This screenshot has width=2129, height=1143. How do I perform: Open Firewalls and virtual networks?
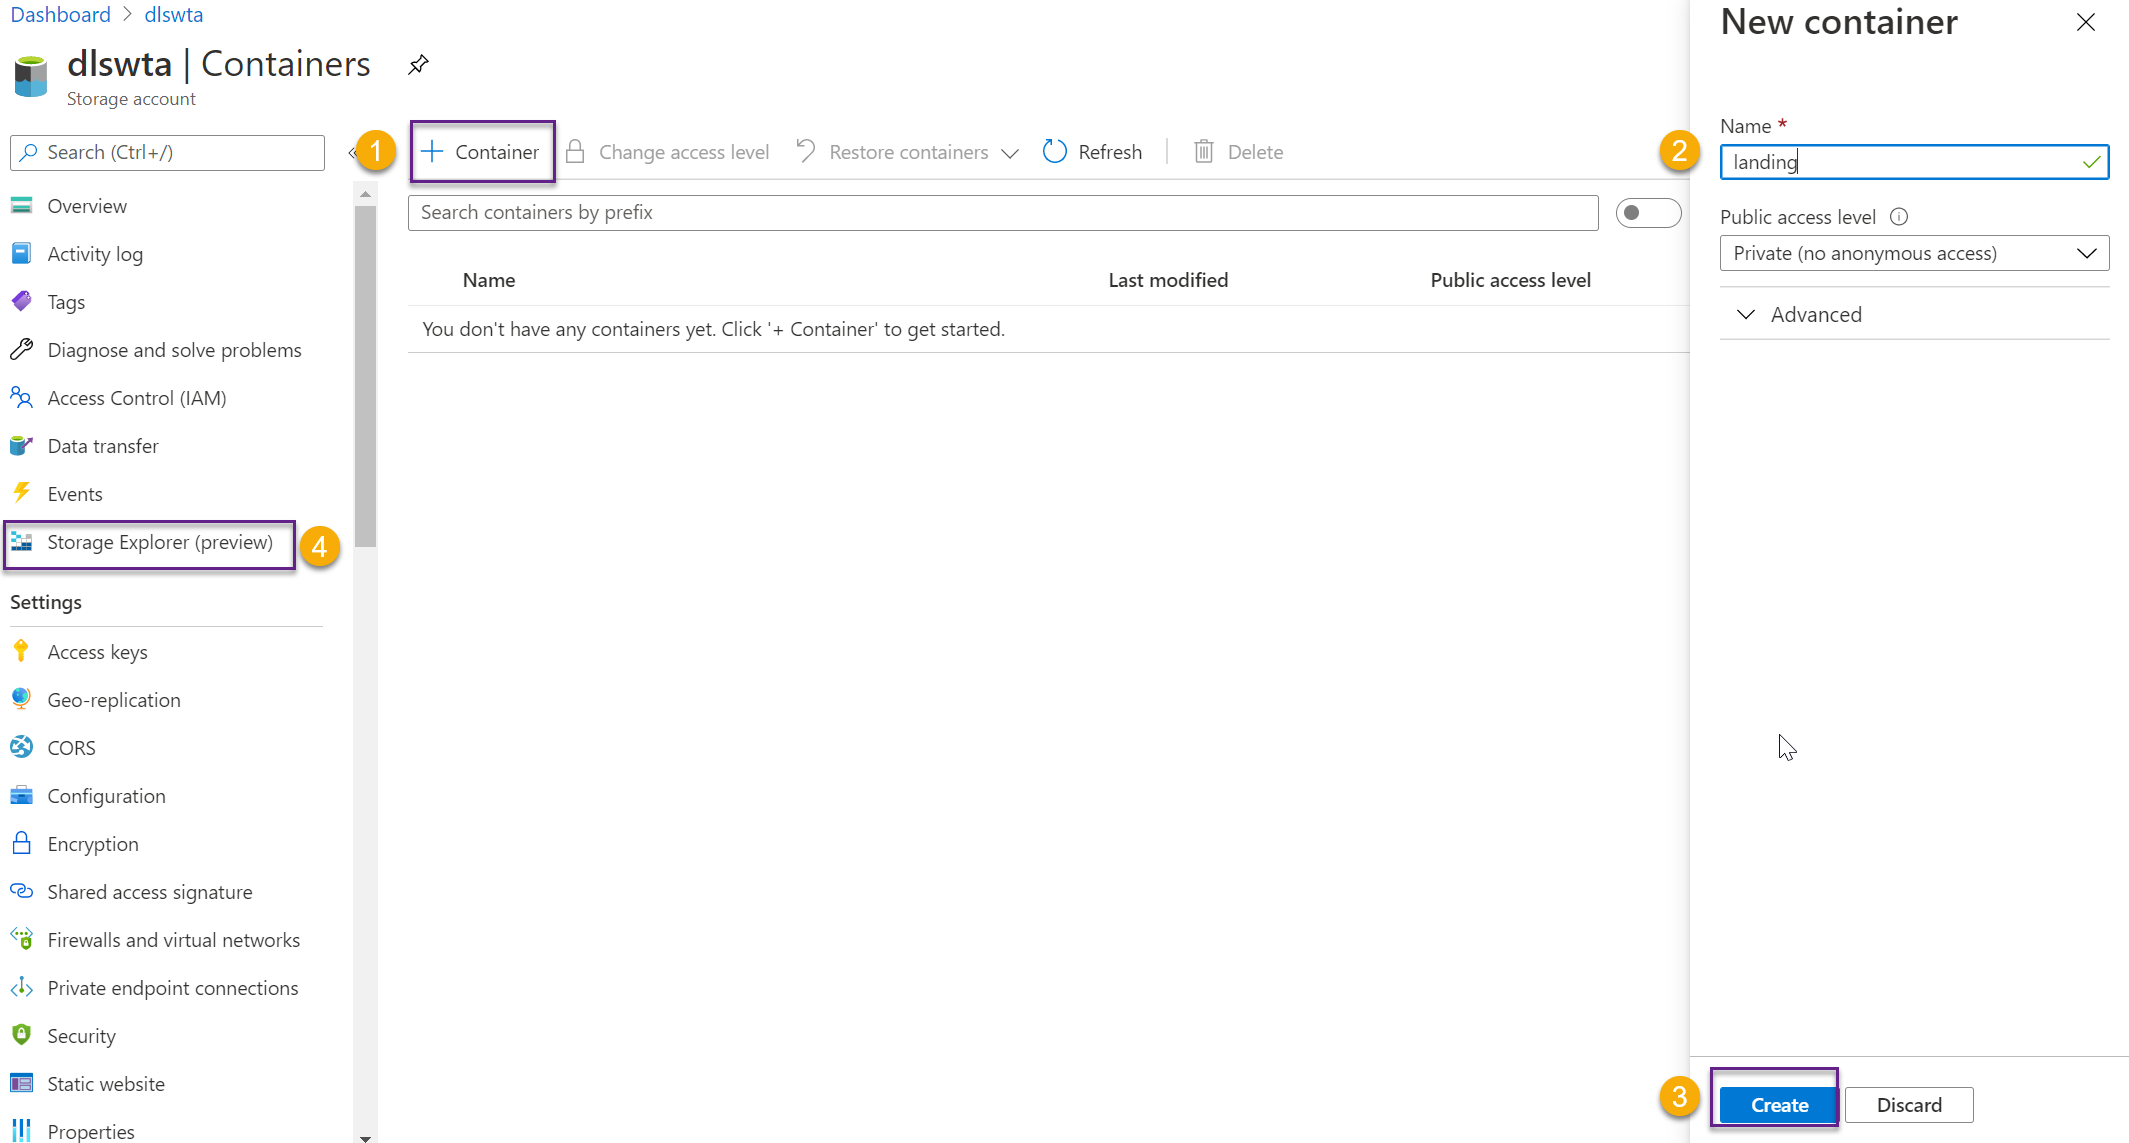[173, 940]
